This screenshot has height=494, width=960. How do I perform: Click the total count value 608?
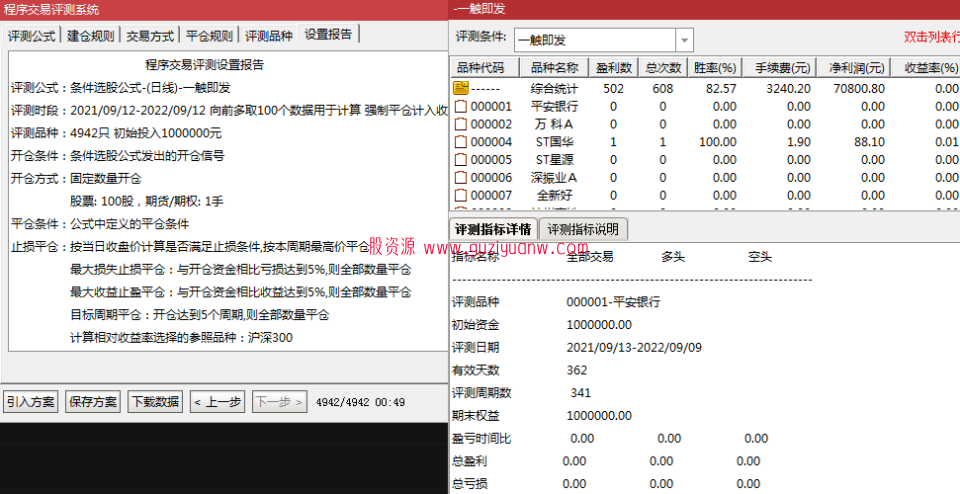point(662,89)
